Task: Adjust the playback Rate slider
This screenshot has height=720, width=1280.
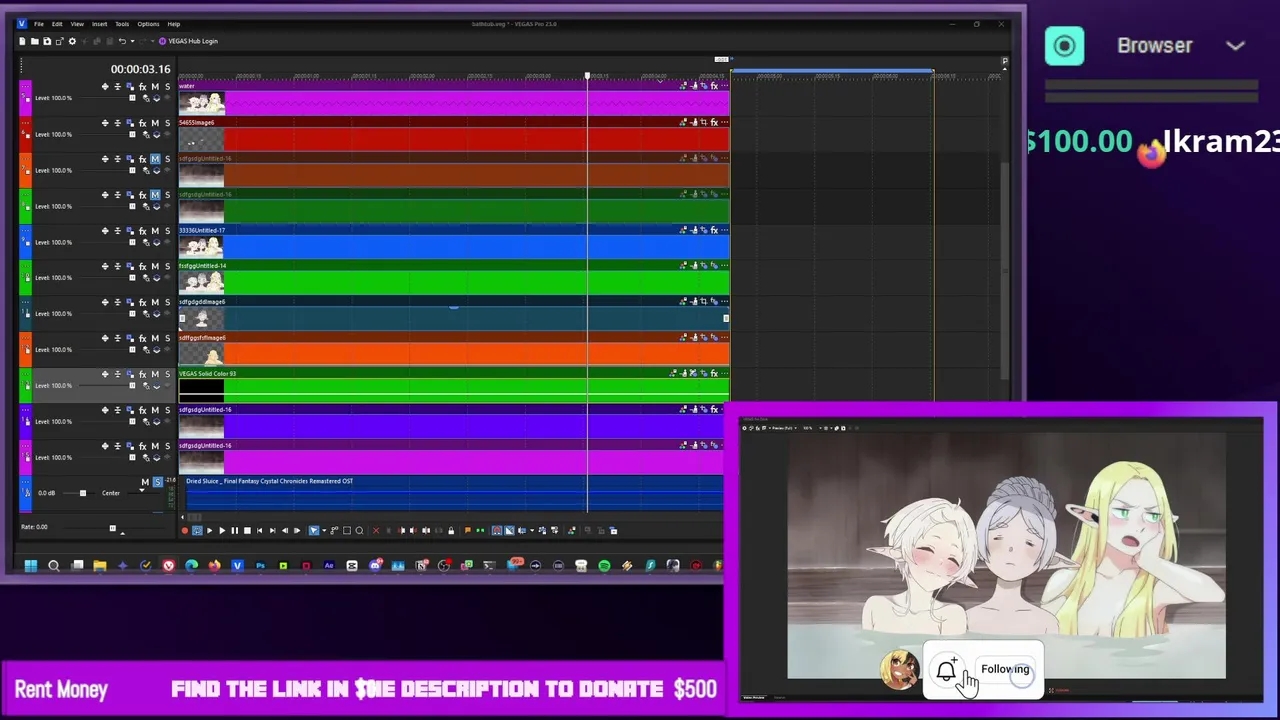Action: pyautogui.click(x=112, y=527)
